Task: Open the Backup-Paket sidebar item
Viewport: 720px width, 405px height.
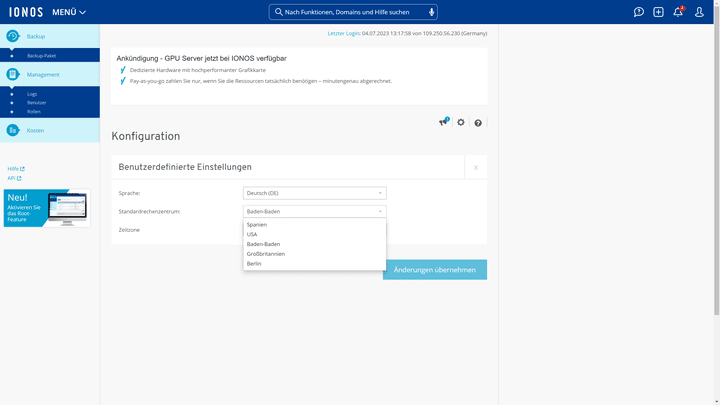Action: (41, 56)
